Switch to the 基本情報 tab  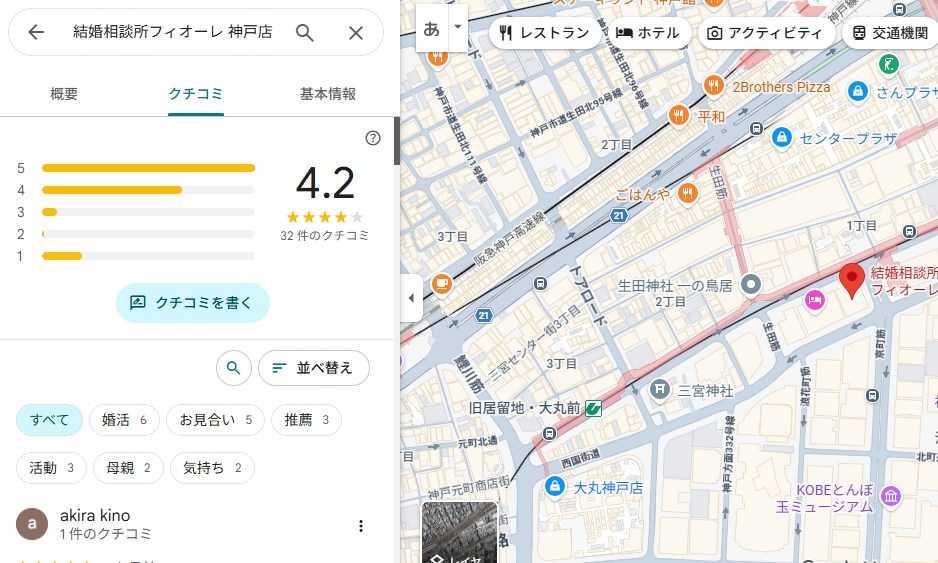click(x=328, y=94)
